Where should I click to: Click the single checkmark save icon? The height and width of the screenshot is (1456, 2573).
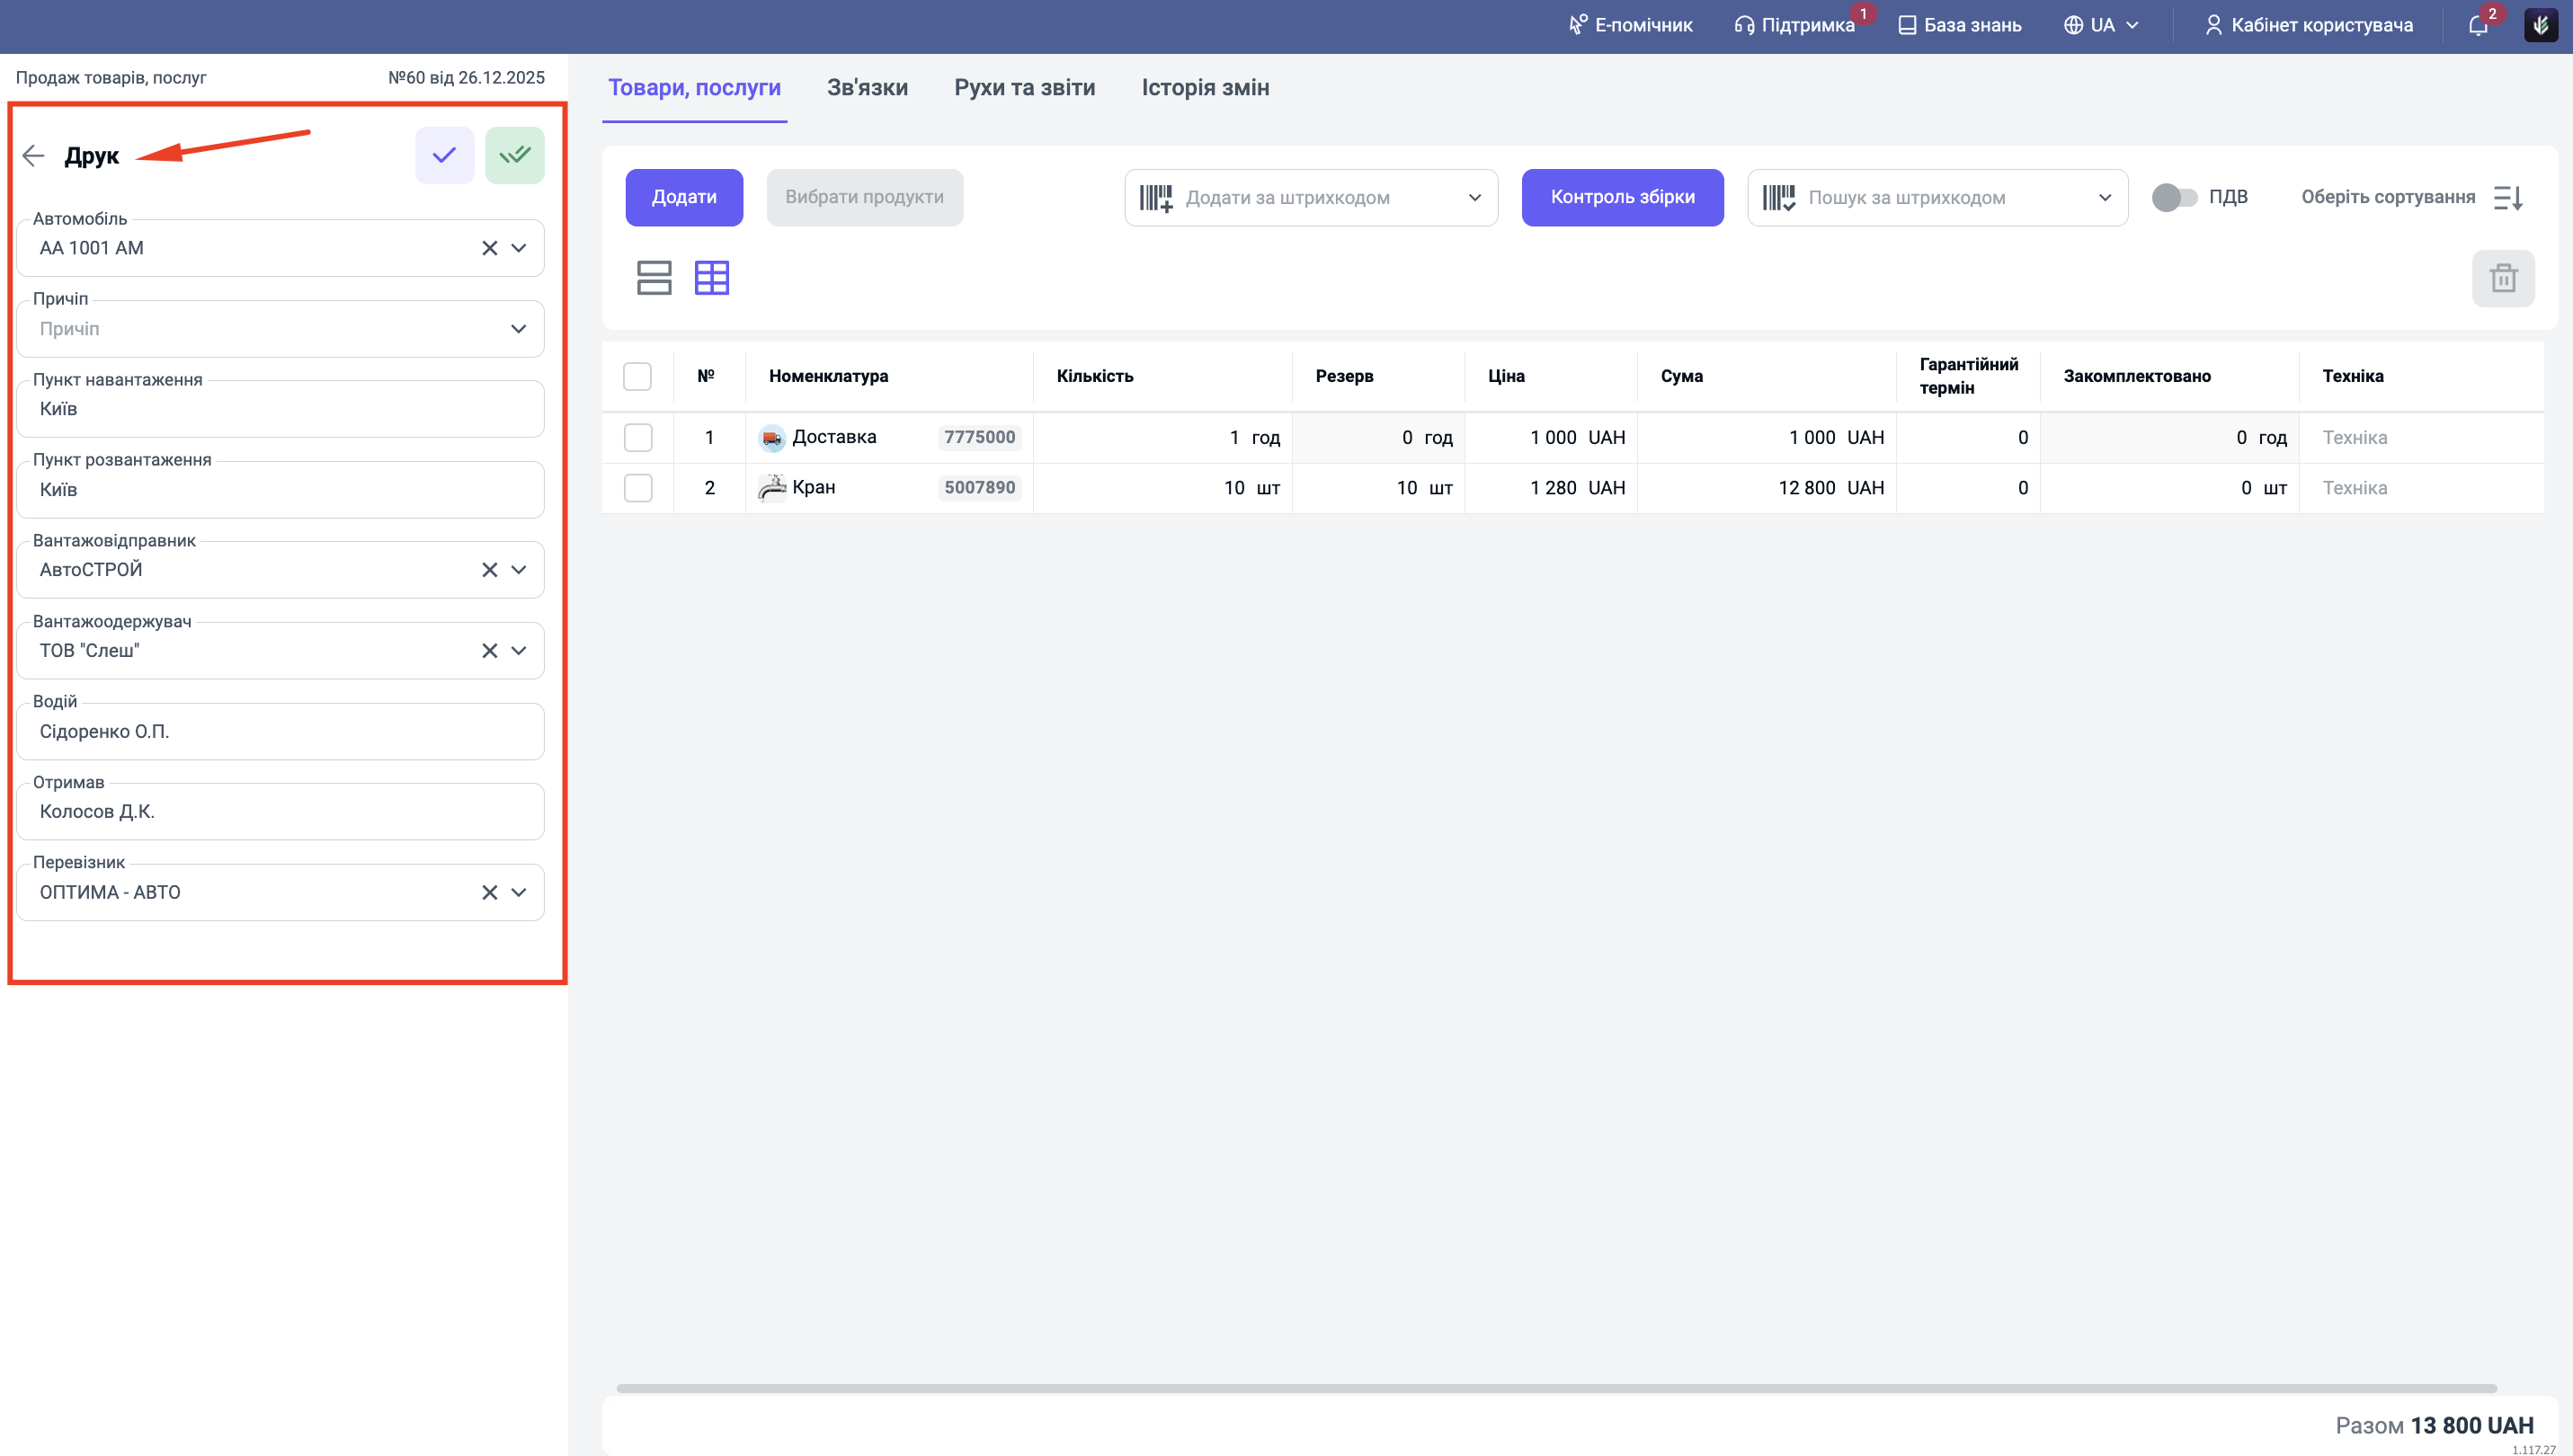[444, 155]
